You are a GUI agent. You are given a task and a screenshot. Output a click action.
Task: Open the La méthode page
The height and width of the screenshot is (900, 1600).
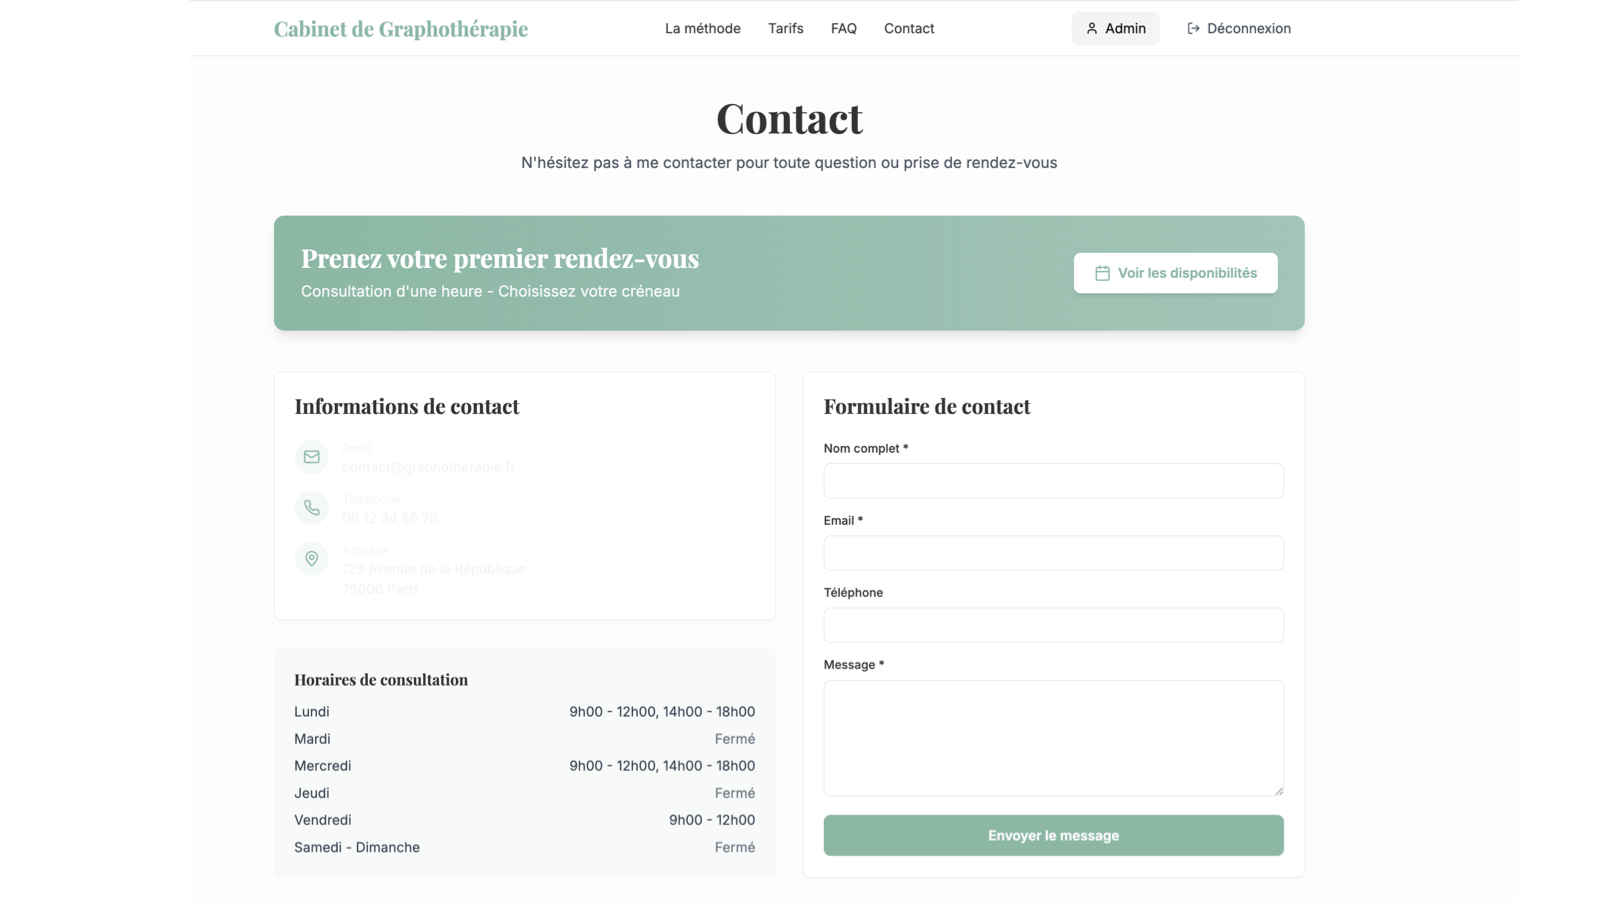[703, 29]
